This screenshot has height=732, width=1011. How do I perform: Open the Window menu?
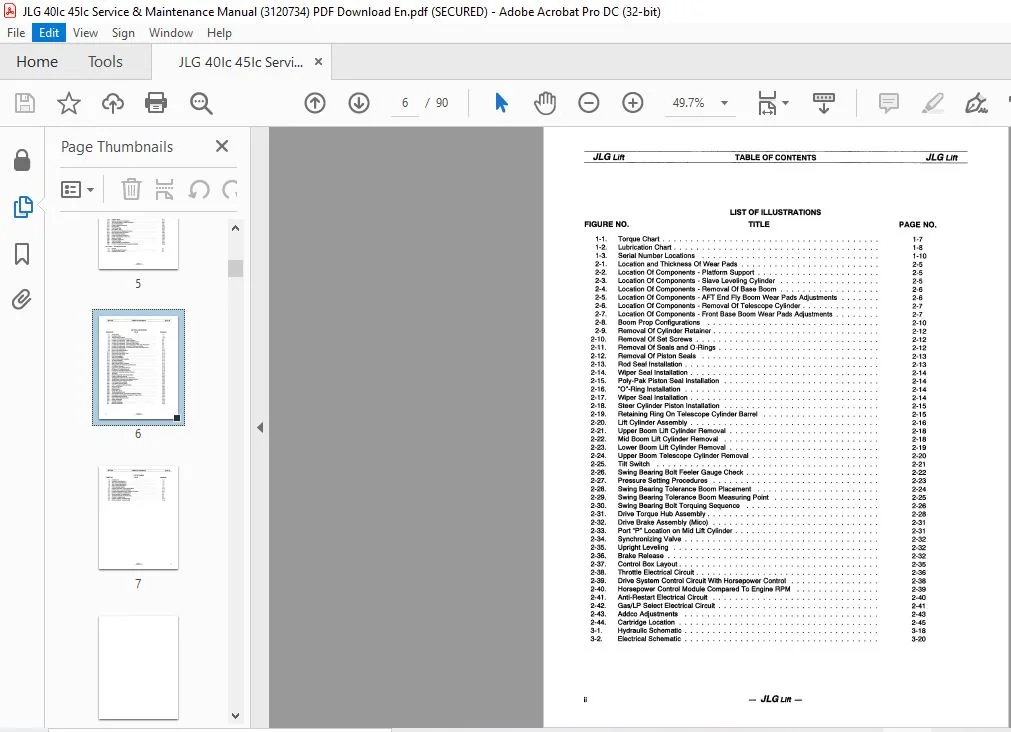[x=171, y=33]
